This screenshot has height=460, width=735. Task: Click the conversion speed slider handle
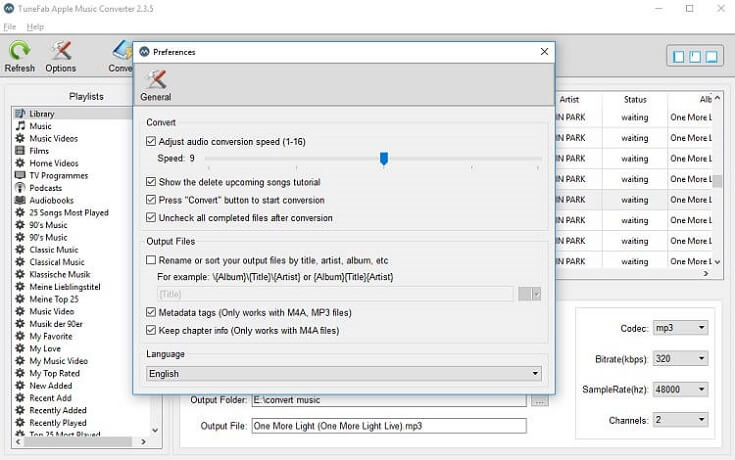click(x=383, y=158)
